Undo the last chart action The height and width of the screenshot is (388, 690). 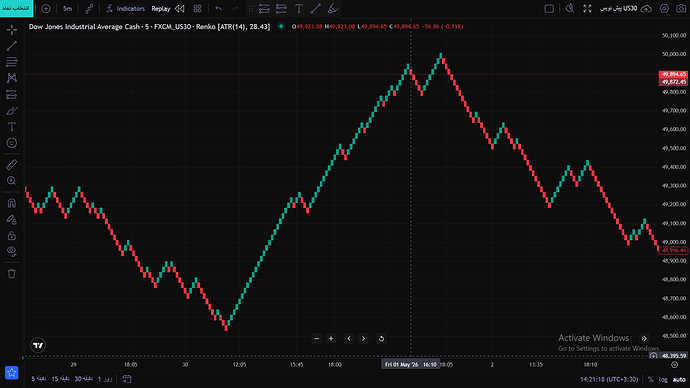click(x=219, y=9)
